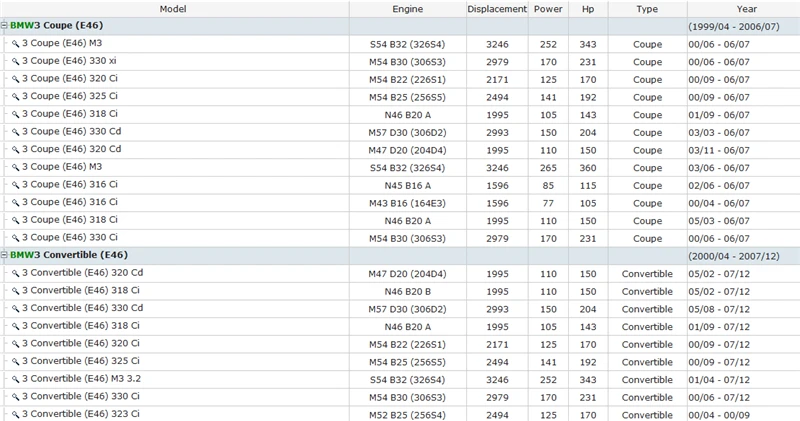This screenshot has height=421, width=800.
Task: Select 3 Convertible (E46) 318 Ci N46 B20 A model
Action: 81,326
